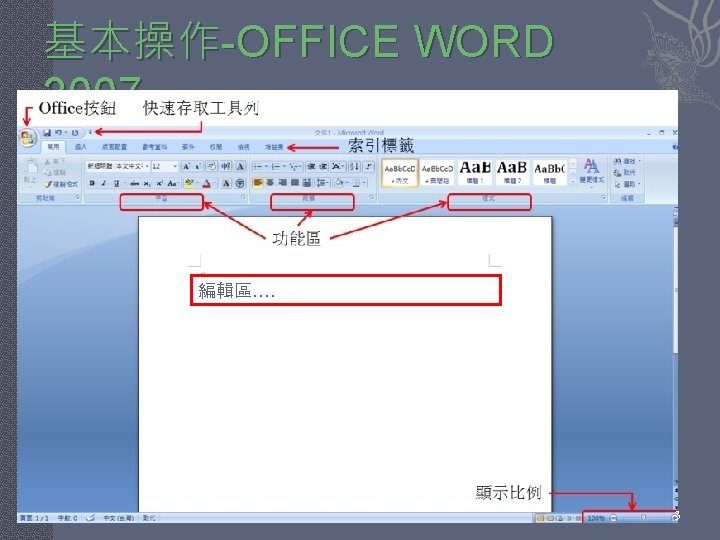Switch to the 版面配置 (Page Layout) tab
Screen dimensions: 720x540
click(x=114, y=147)
